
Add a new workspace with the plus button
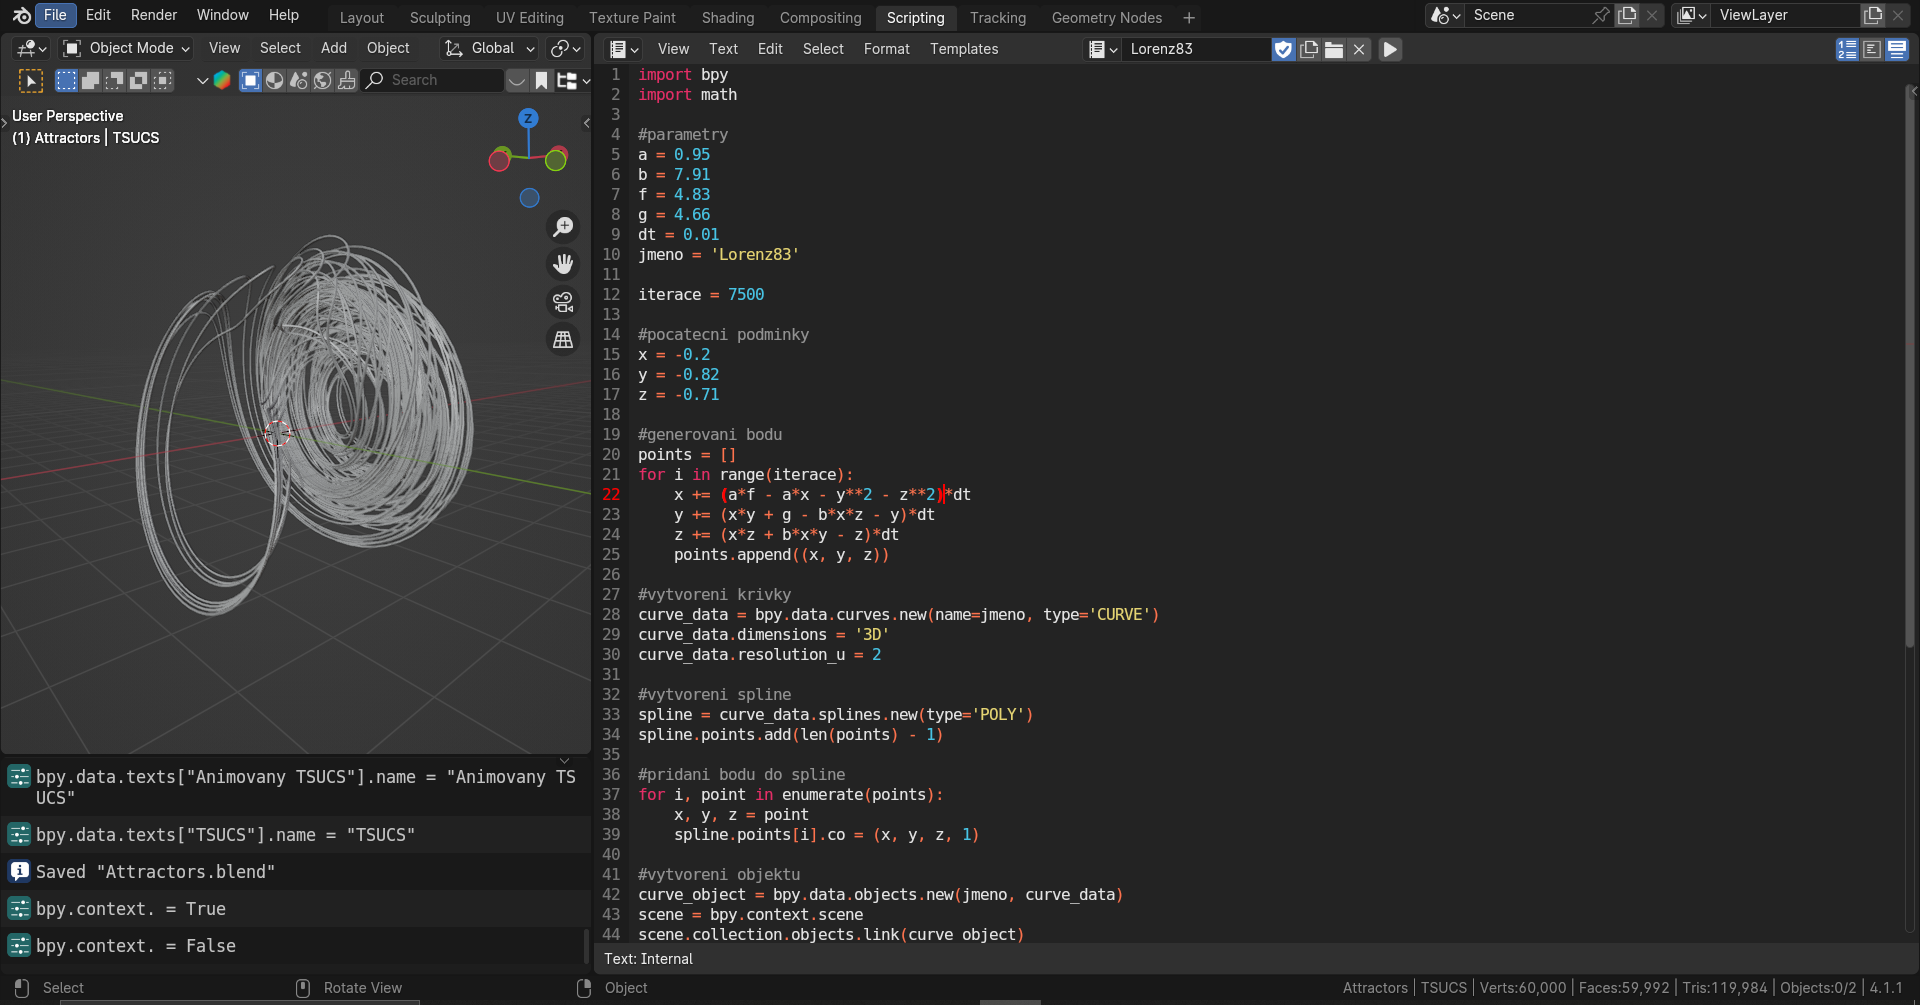point(1188,17)
